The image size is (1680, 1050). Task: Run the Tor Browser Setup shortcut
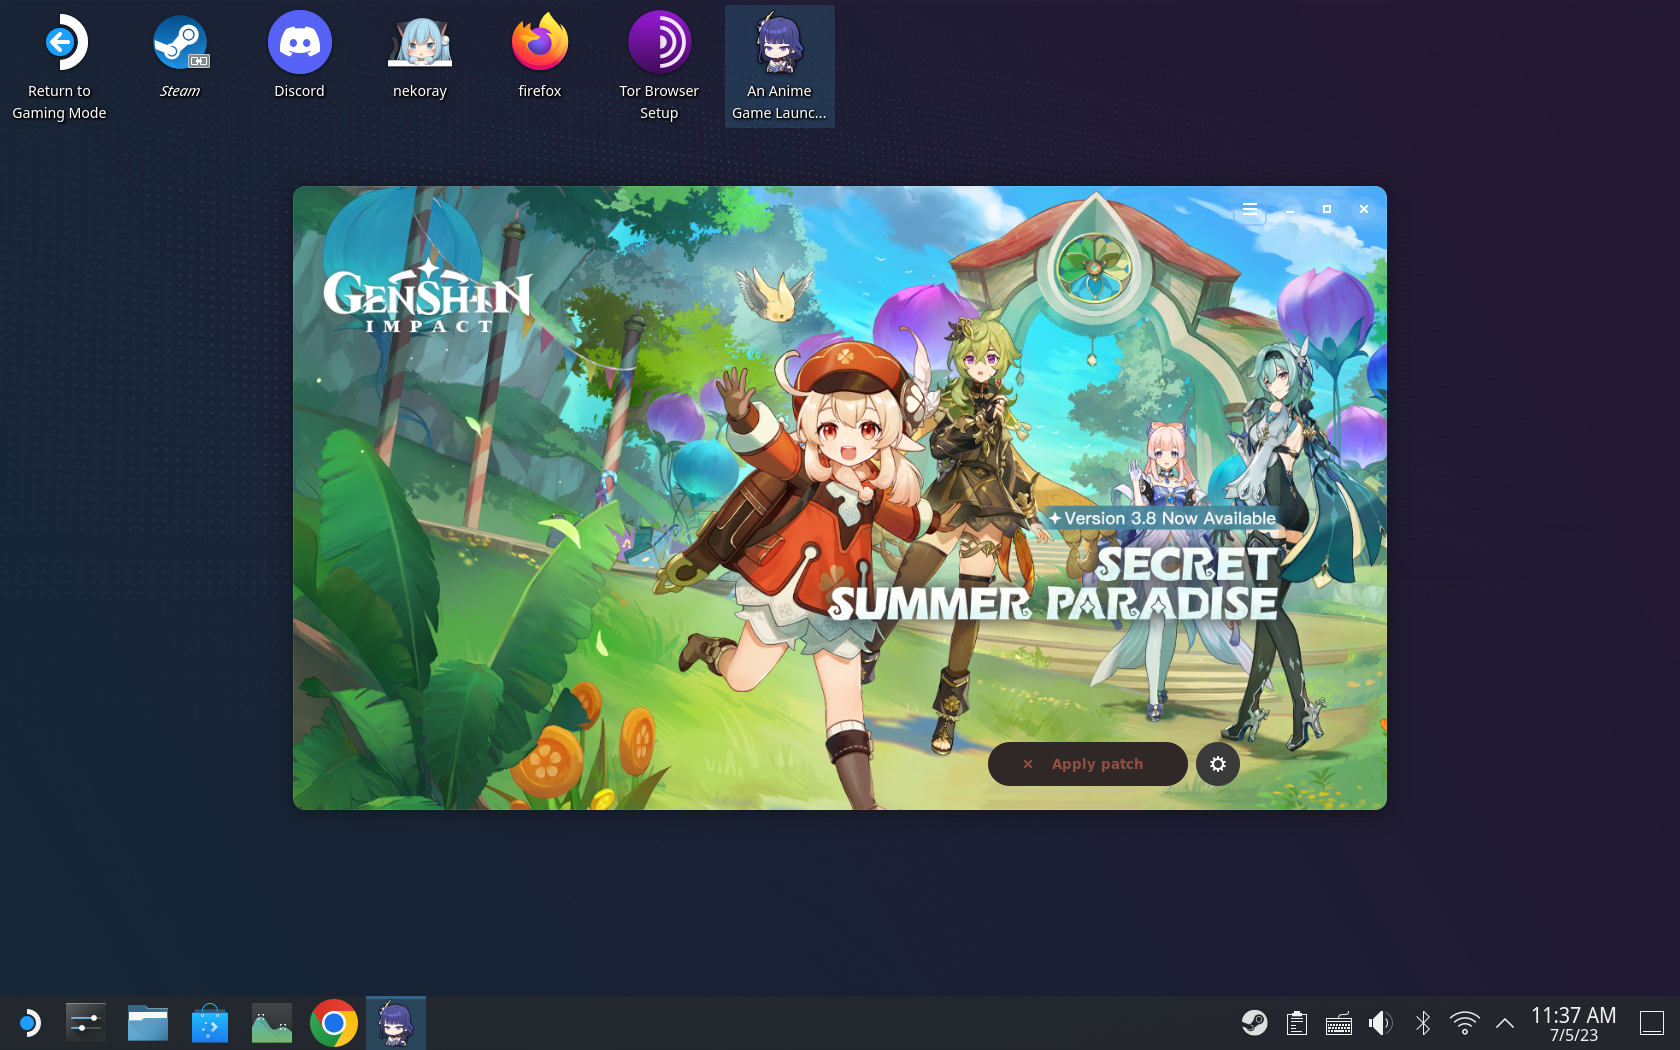coord(659,42)
